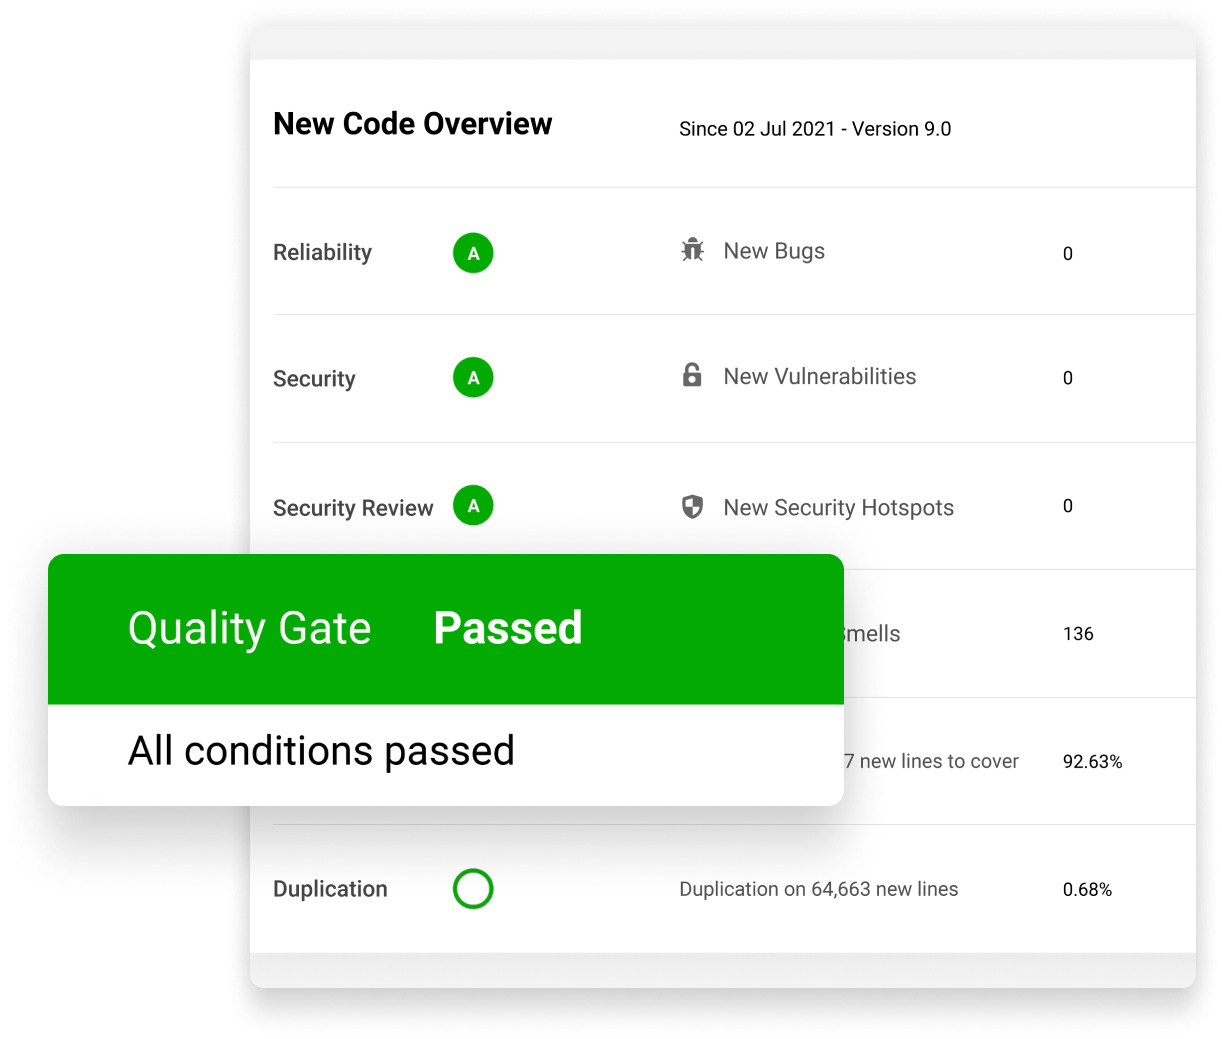Click the Duplication green circle indicator

coord(473,889)
